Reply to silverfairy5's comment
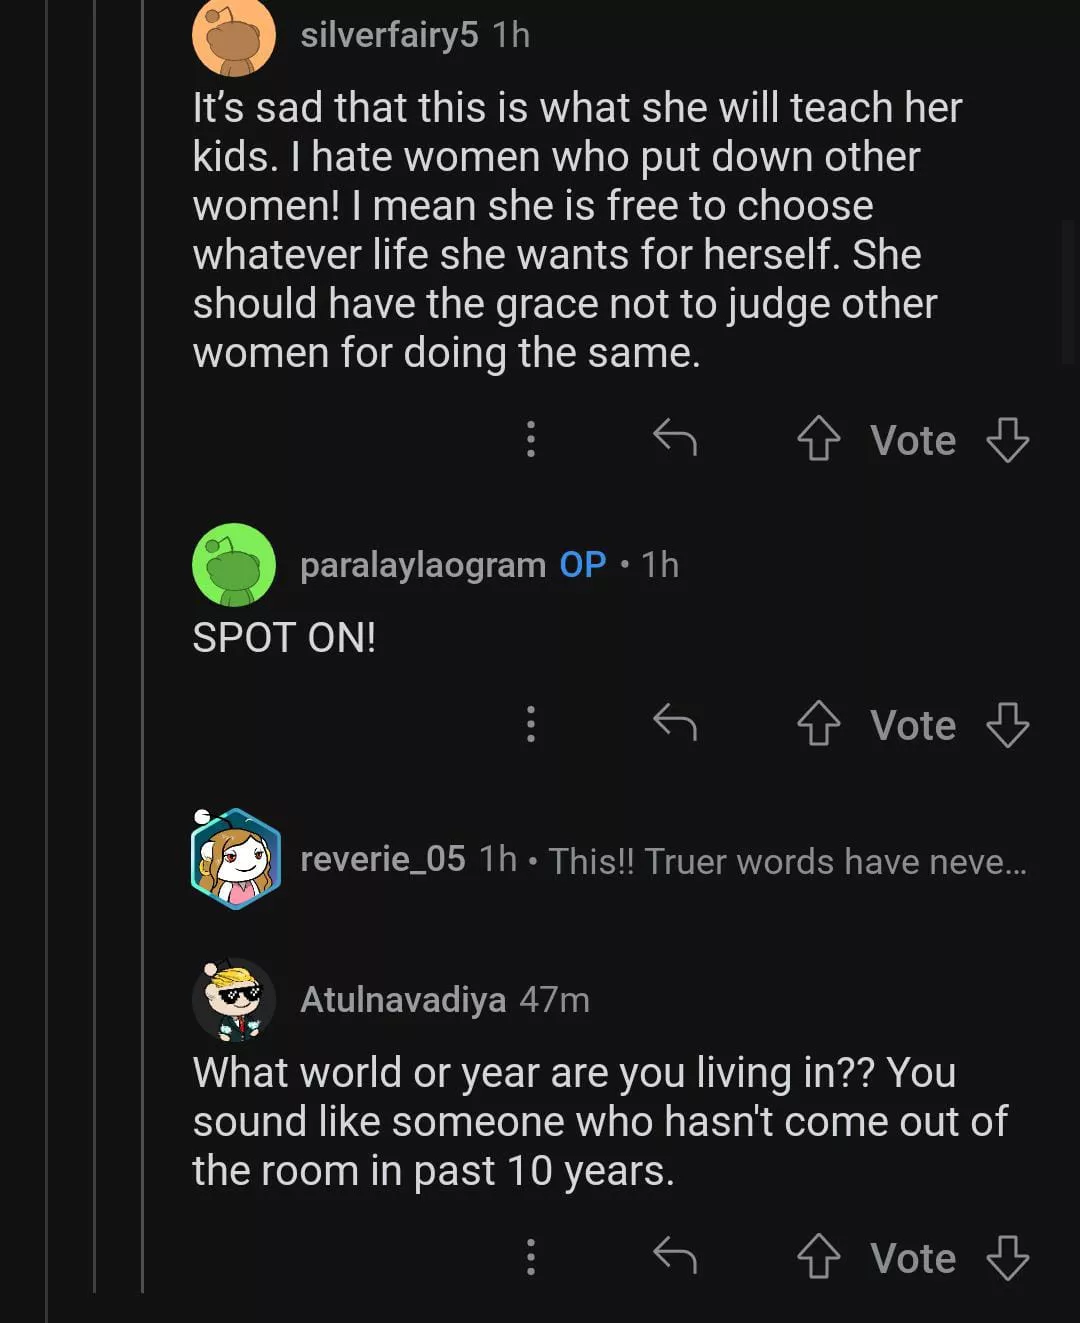The image size is (1080, 1323). (675, 438)
